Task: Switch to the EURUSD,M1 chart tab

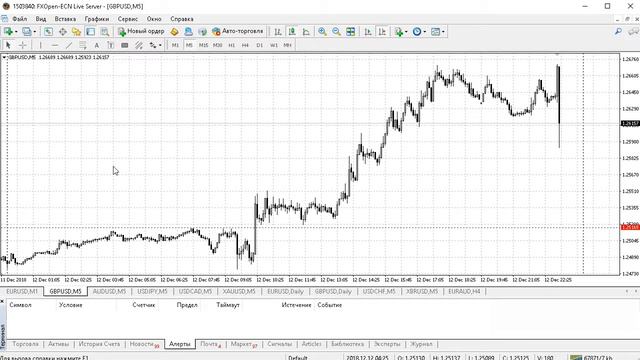Action: [22, 291]
